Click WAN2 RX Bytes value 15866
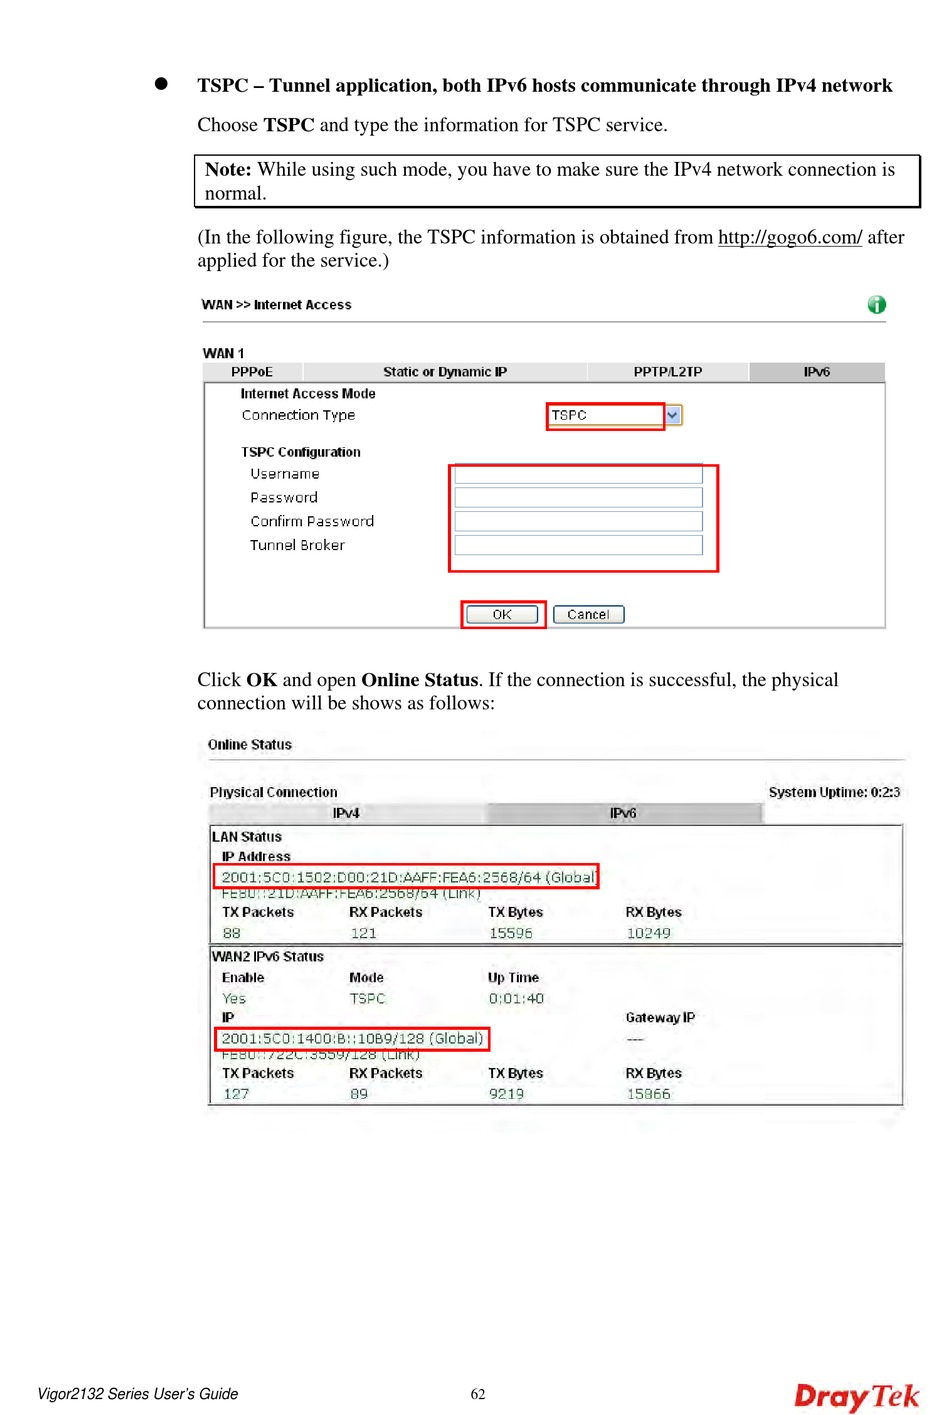Viewport: 950px width, 1415px height. point(648,1094)
